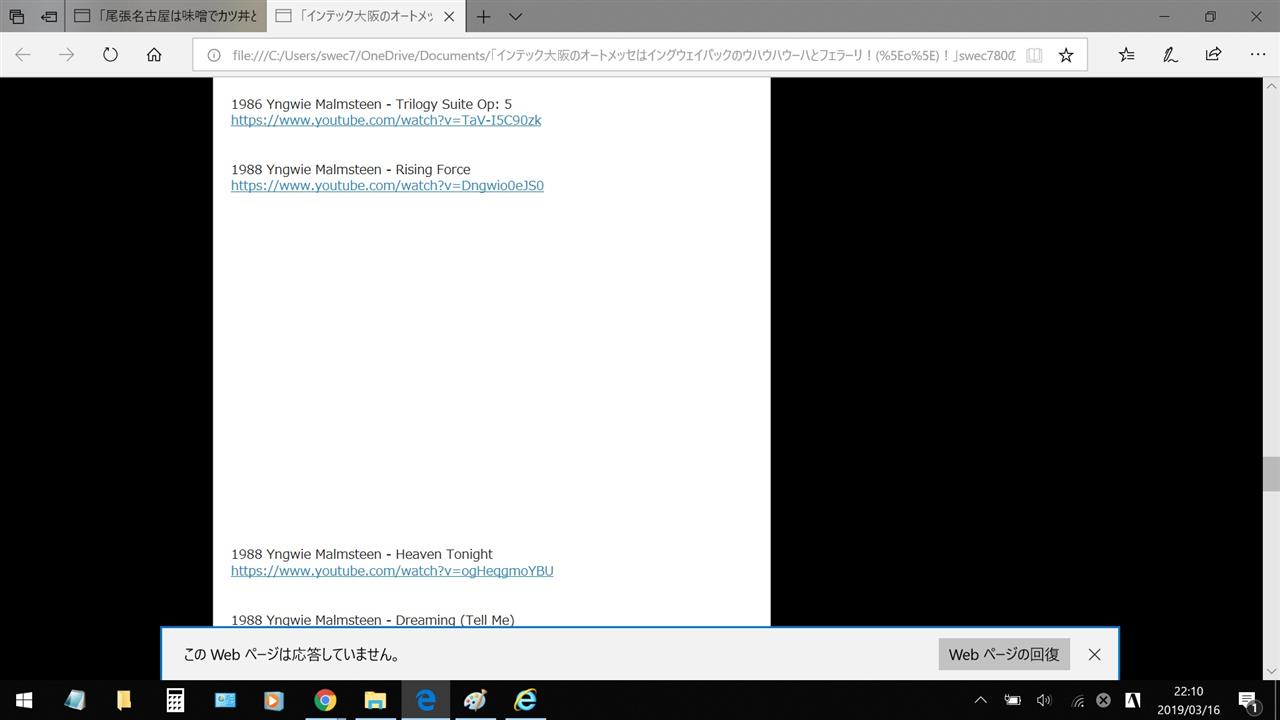The height and width of the screenshot is (720, 1280).
Task: Check the battery status icon
Action: point(1013,700)
